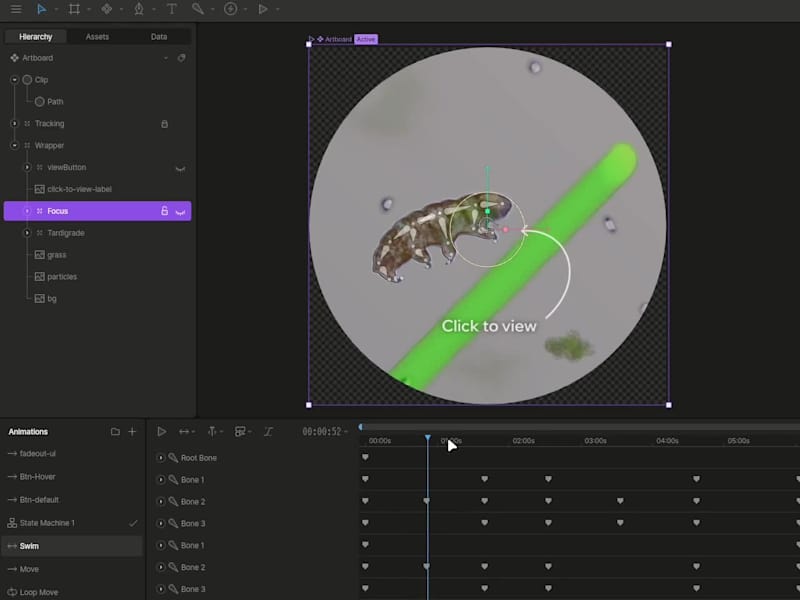
Task: Click the 05:00s label on timeline ruler
Action: (x=738, y=440)
